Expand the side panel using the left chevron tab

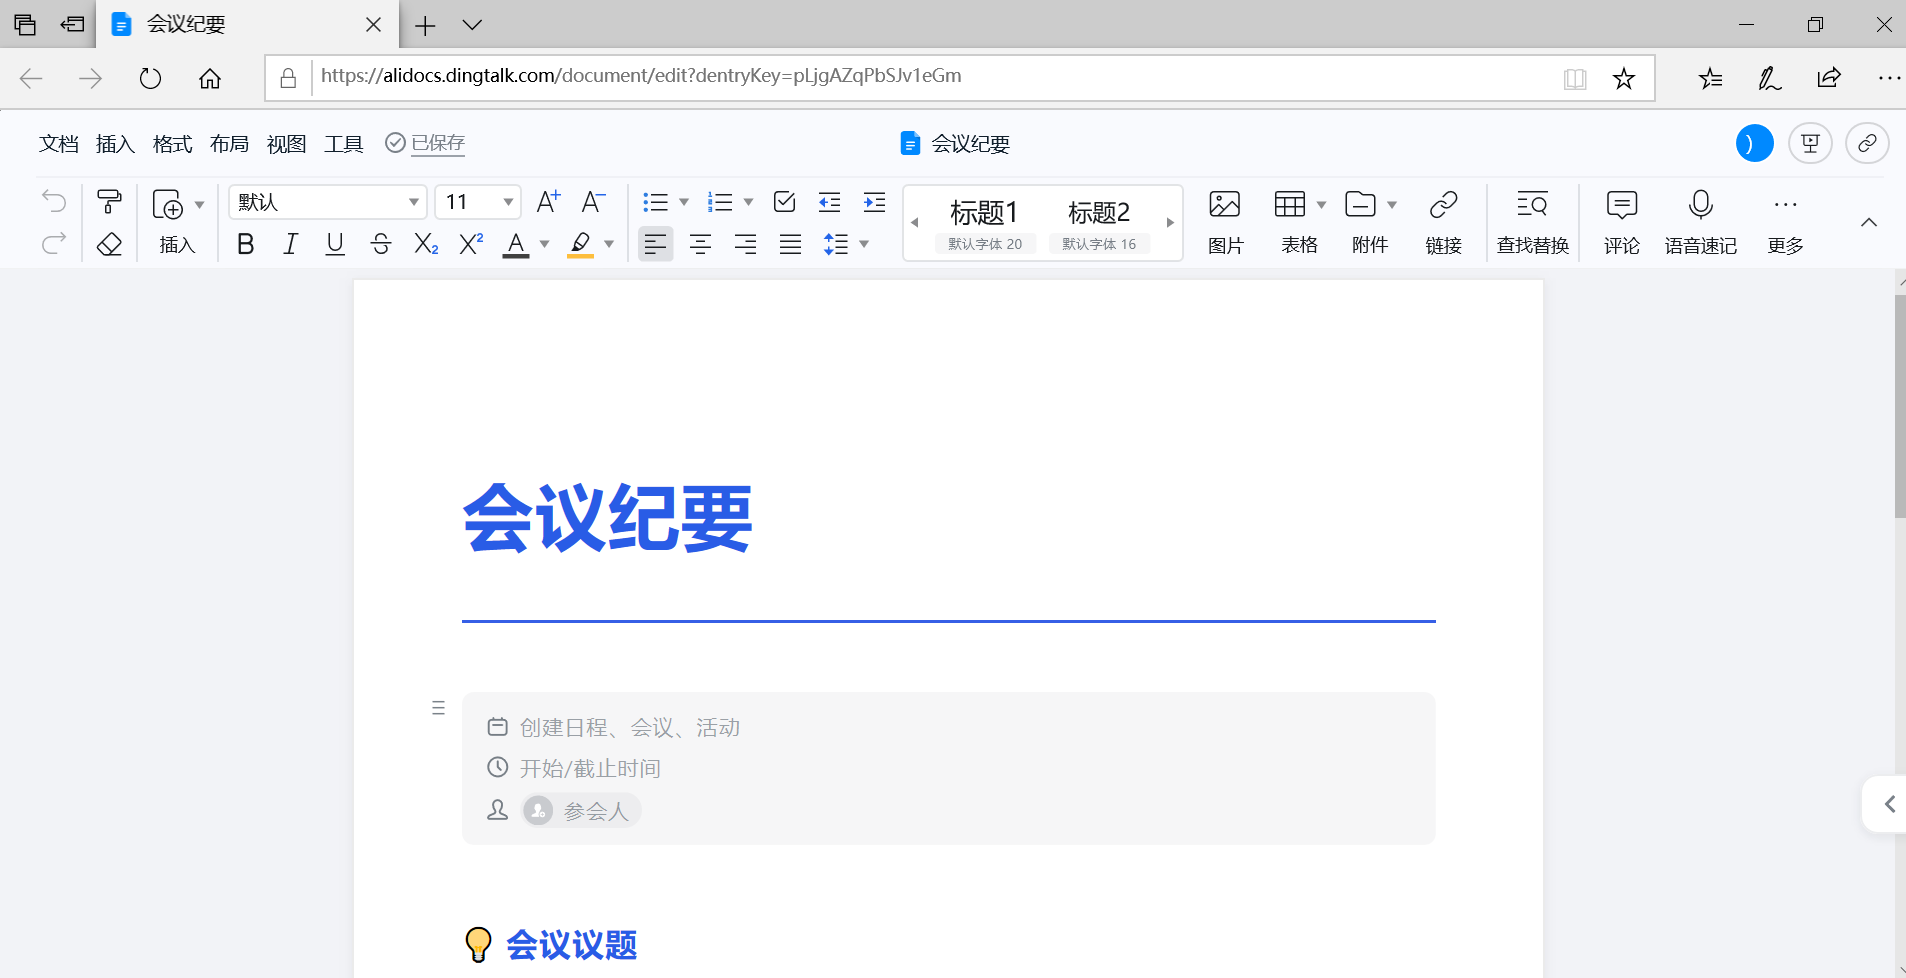click(x=1887, y=804)
